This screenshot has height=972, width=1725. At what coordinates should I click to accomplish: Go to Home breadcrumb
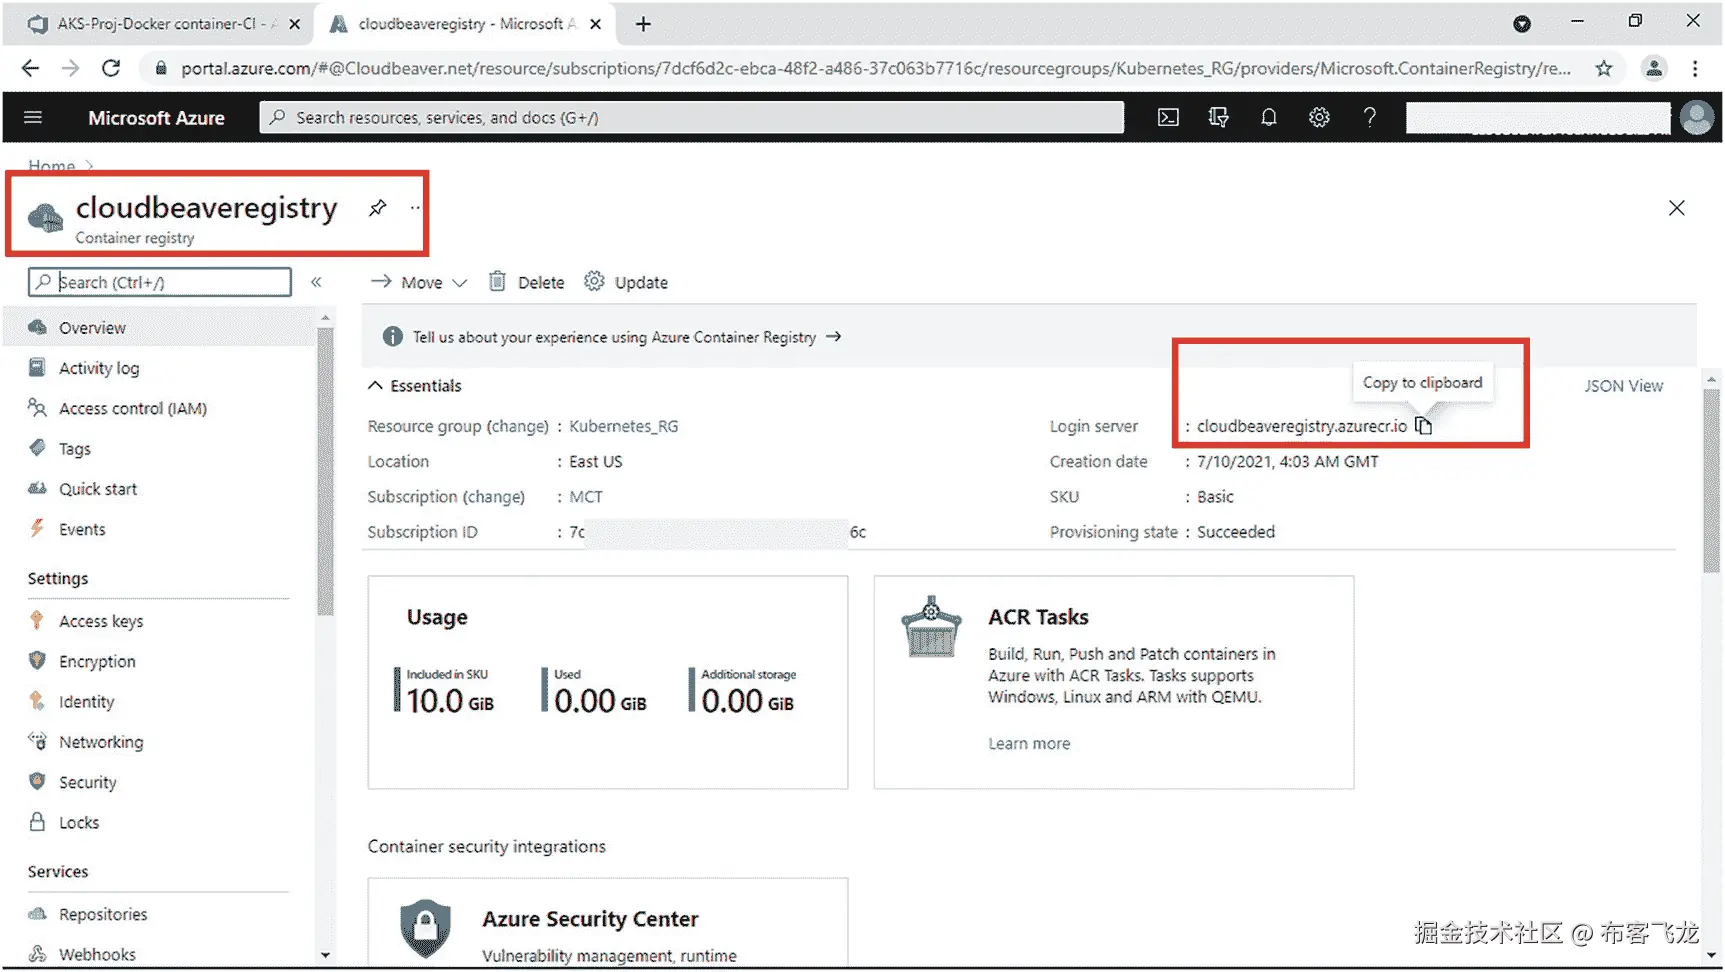point(51,165)
